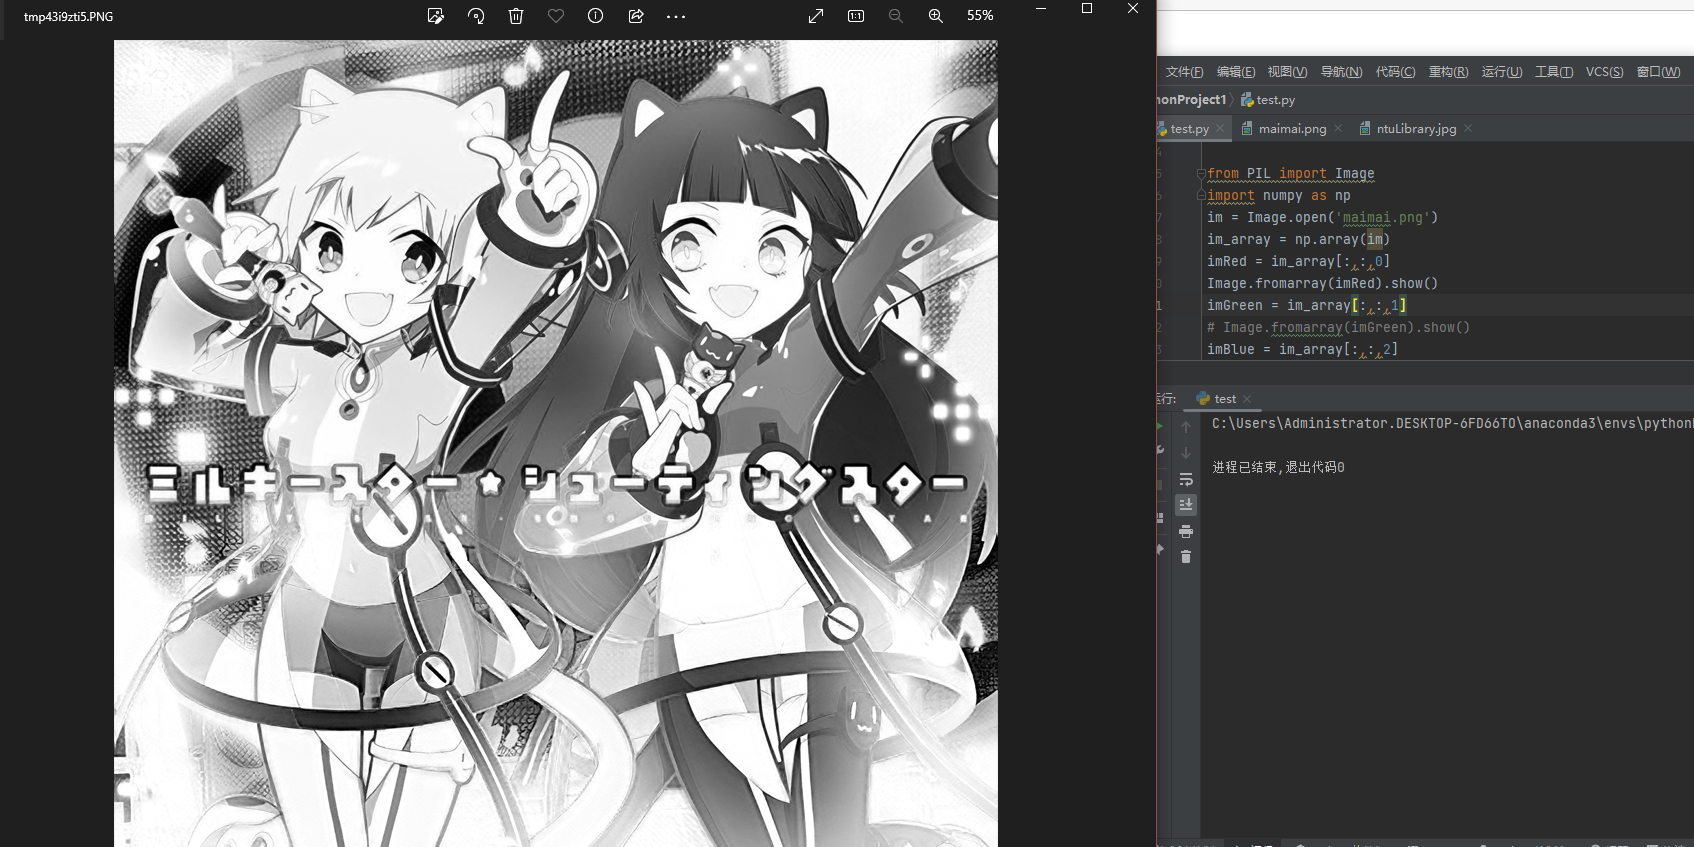This screenshot has height=847, width=1694.
Task: Minimize the photo viewer window
Action: tap(1041, 8)
